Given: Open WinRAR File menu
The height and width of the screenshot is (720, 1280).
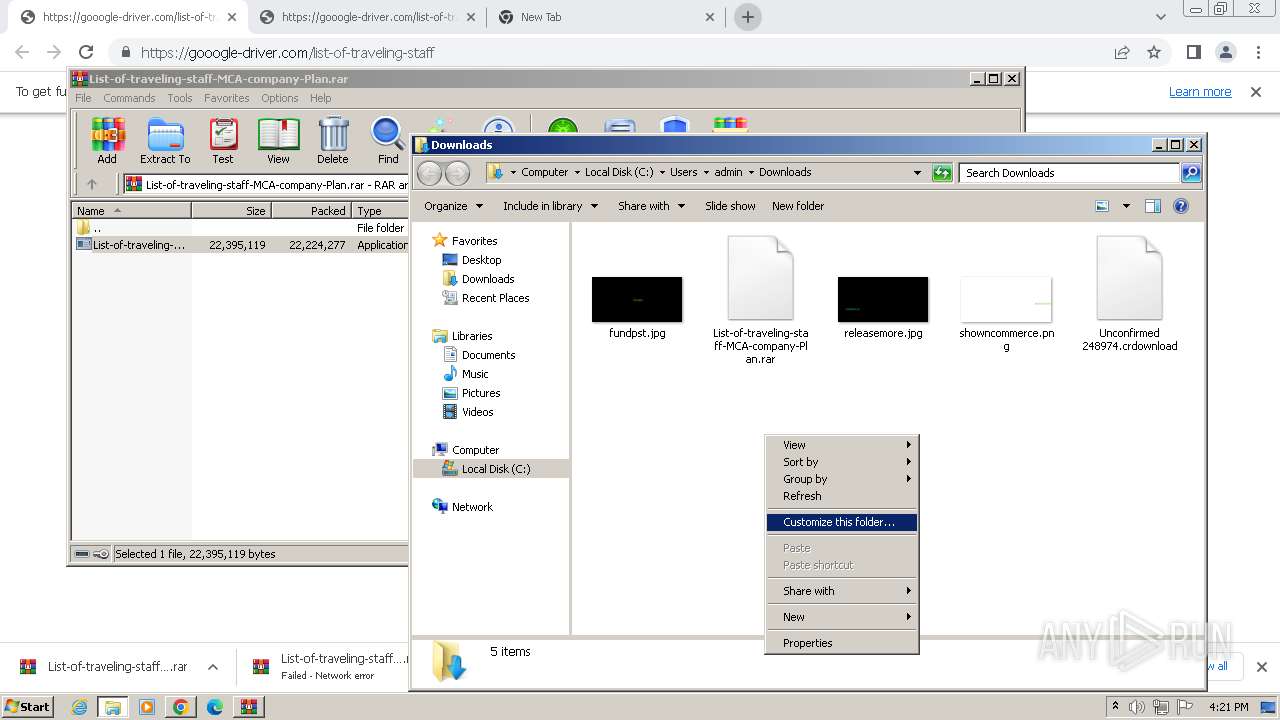Looking at the screenshot, I should [x=83, y=98].
